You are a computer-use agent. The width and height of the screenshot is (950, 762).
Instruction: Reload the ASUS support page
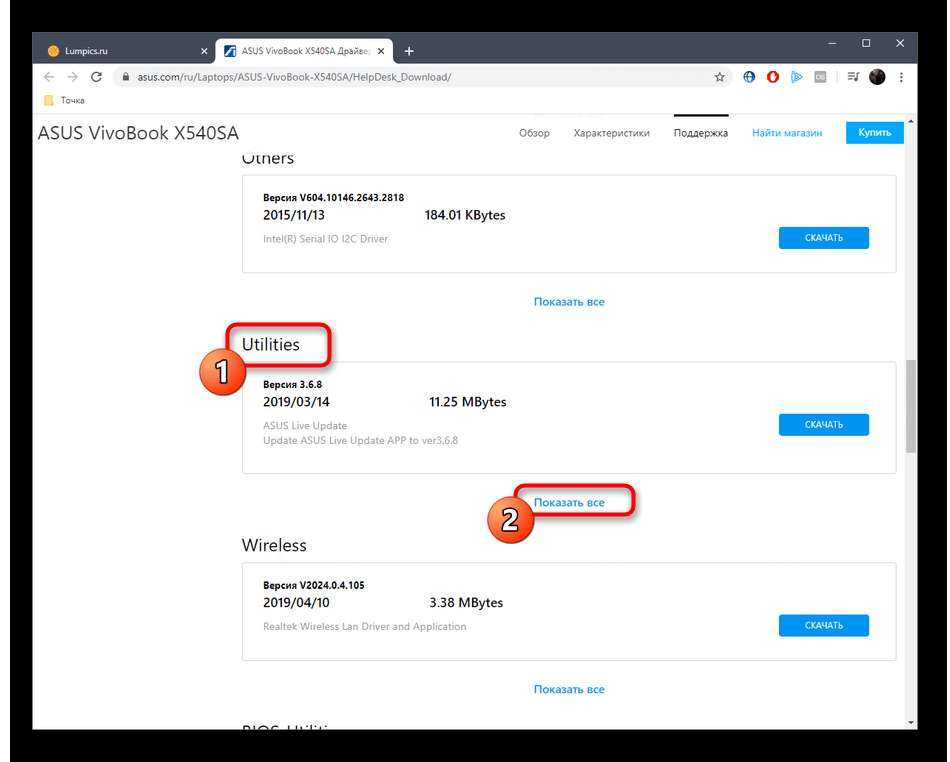(x=96, y=77)
